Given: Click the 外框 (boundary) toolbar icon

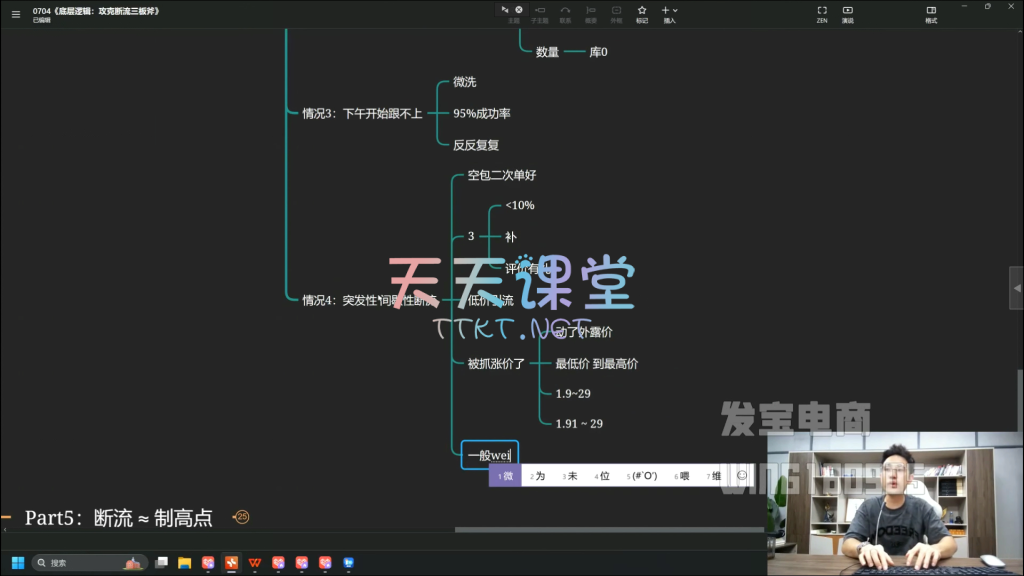Looking at the screenshot, I should click(x=616, y=13).
